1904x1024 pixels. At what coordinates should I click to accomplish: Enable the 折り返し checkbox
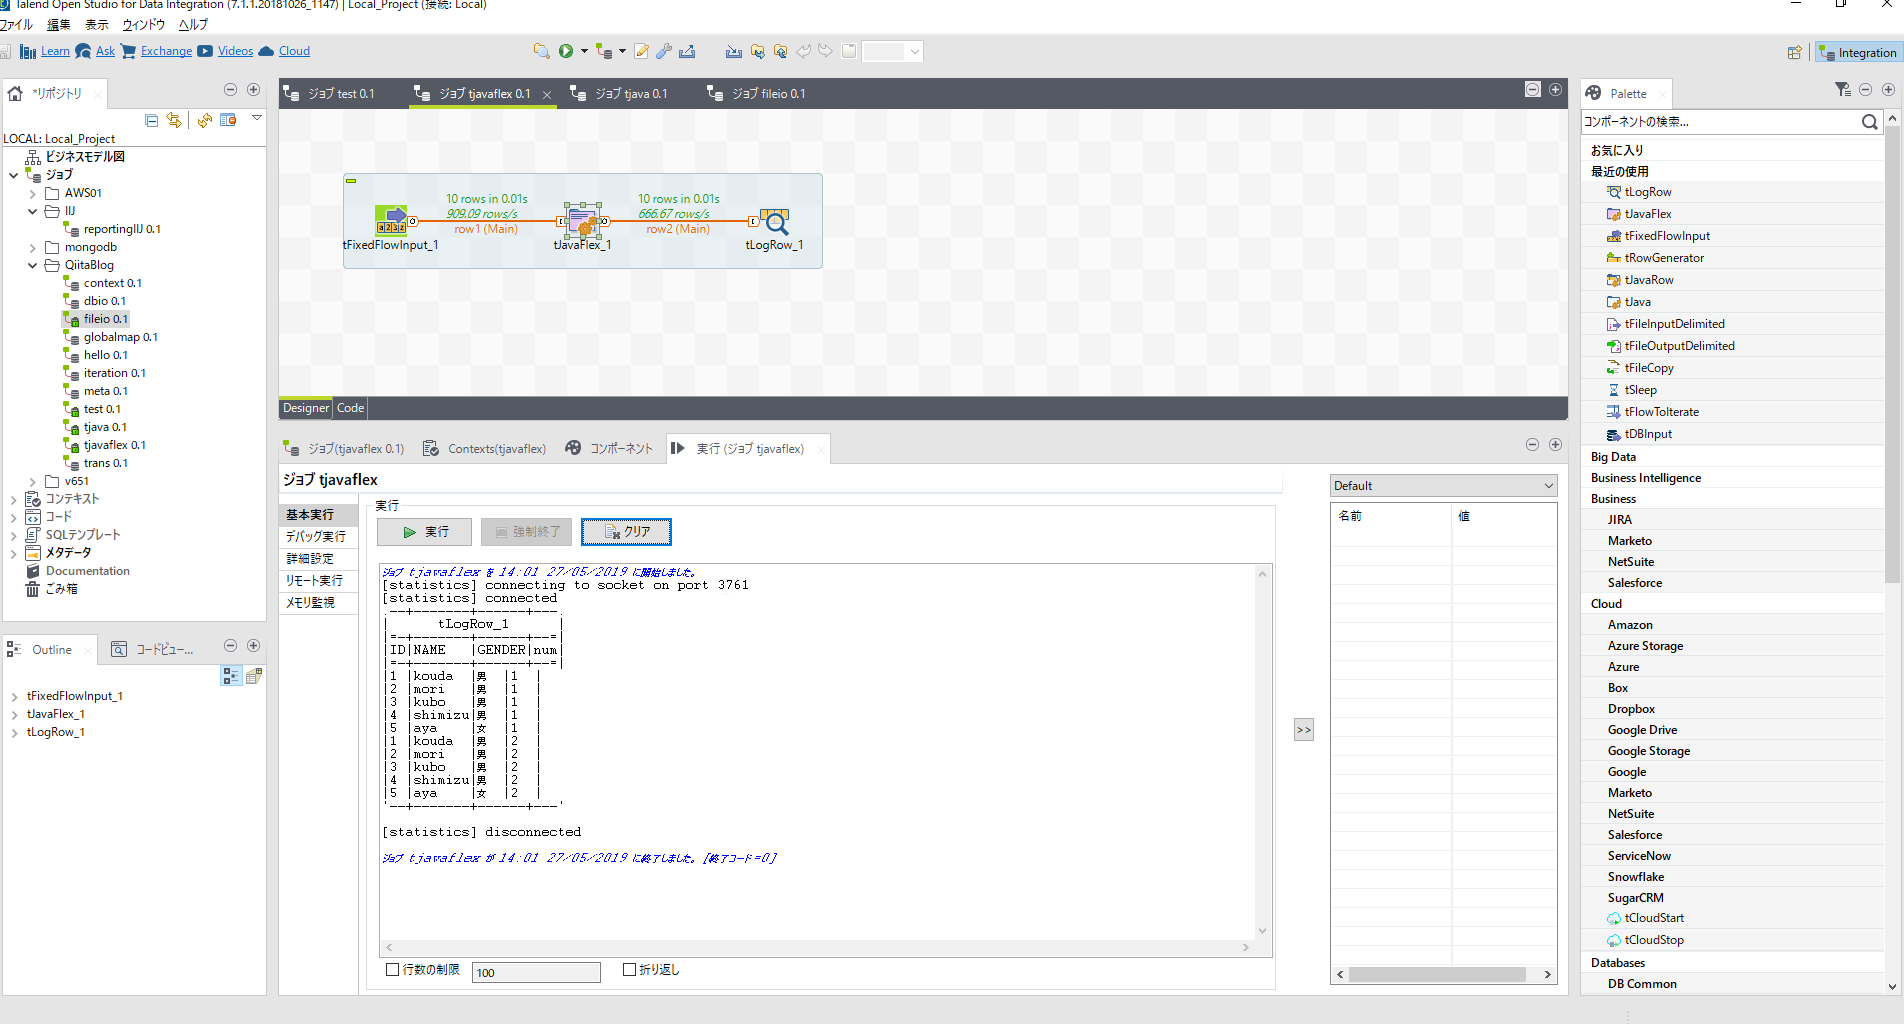[629, 969]
